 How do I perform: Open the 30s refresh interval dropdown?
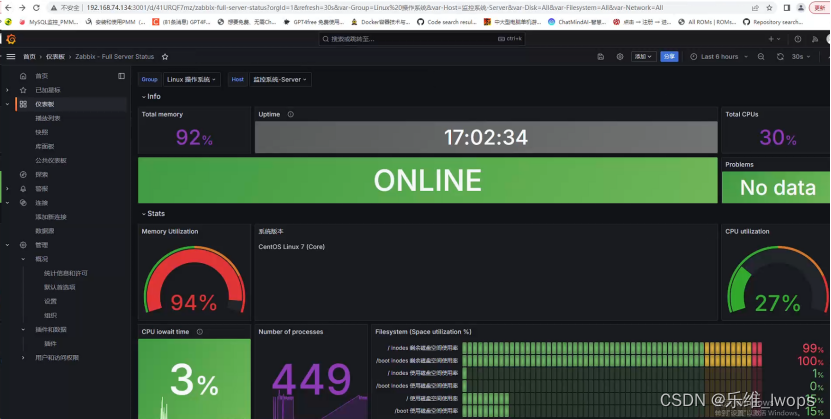point(800,57)
